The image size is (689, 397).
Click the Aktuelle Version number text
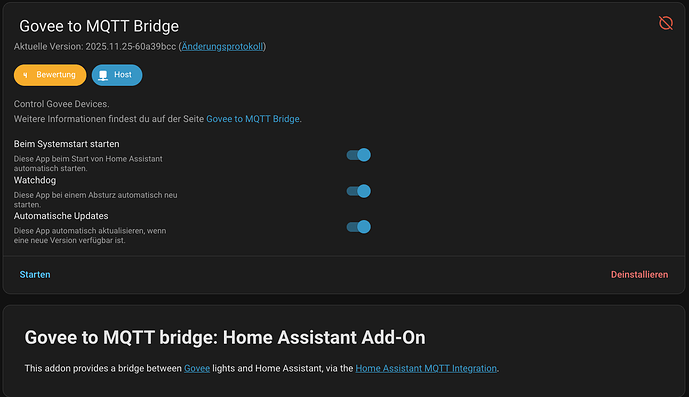coord(131,47)
